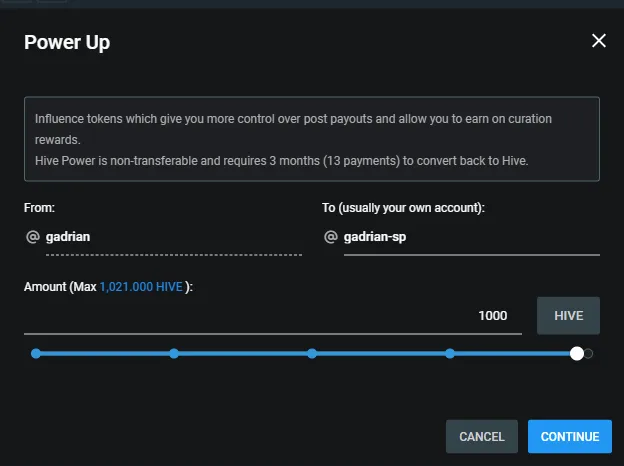Open the HIVE currency selector
Image resolution: width=624 pixels, height=466 pixels.
568,316
